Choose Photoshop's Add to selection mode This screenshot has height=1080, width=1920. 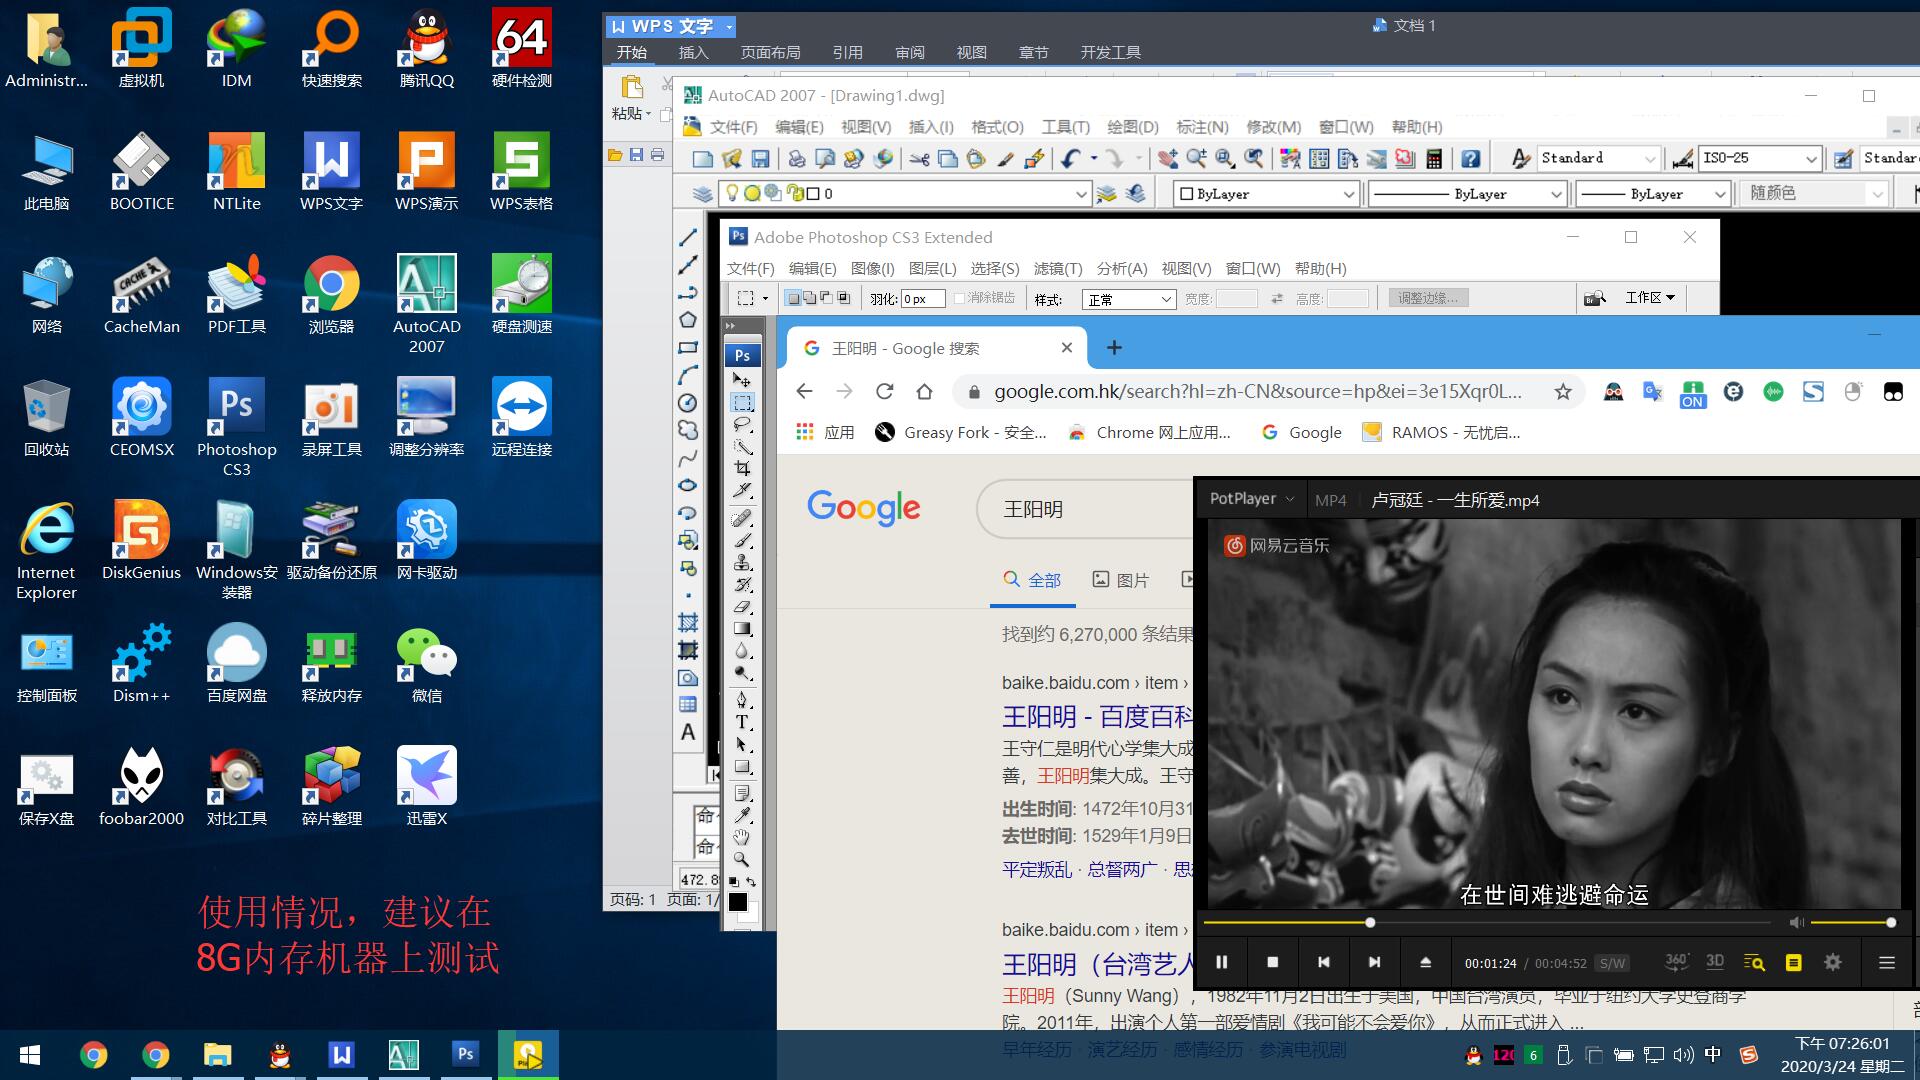[810, 298]
